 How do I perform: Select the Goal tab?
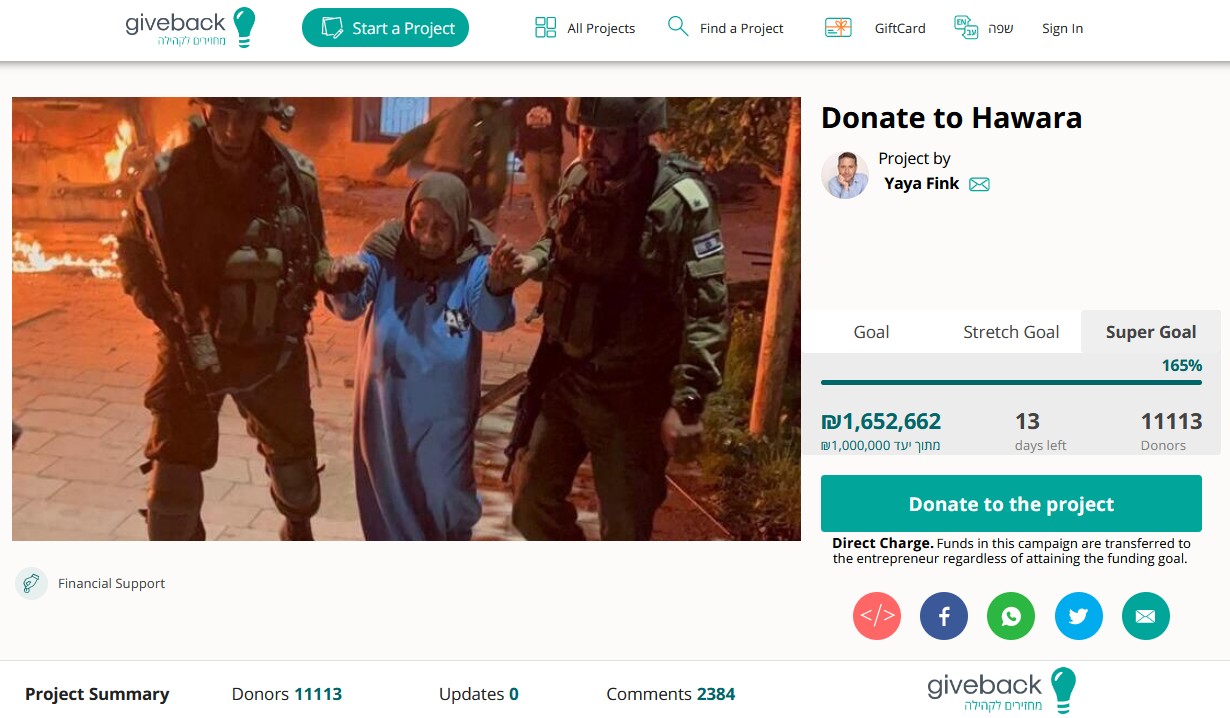[871, 332]
